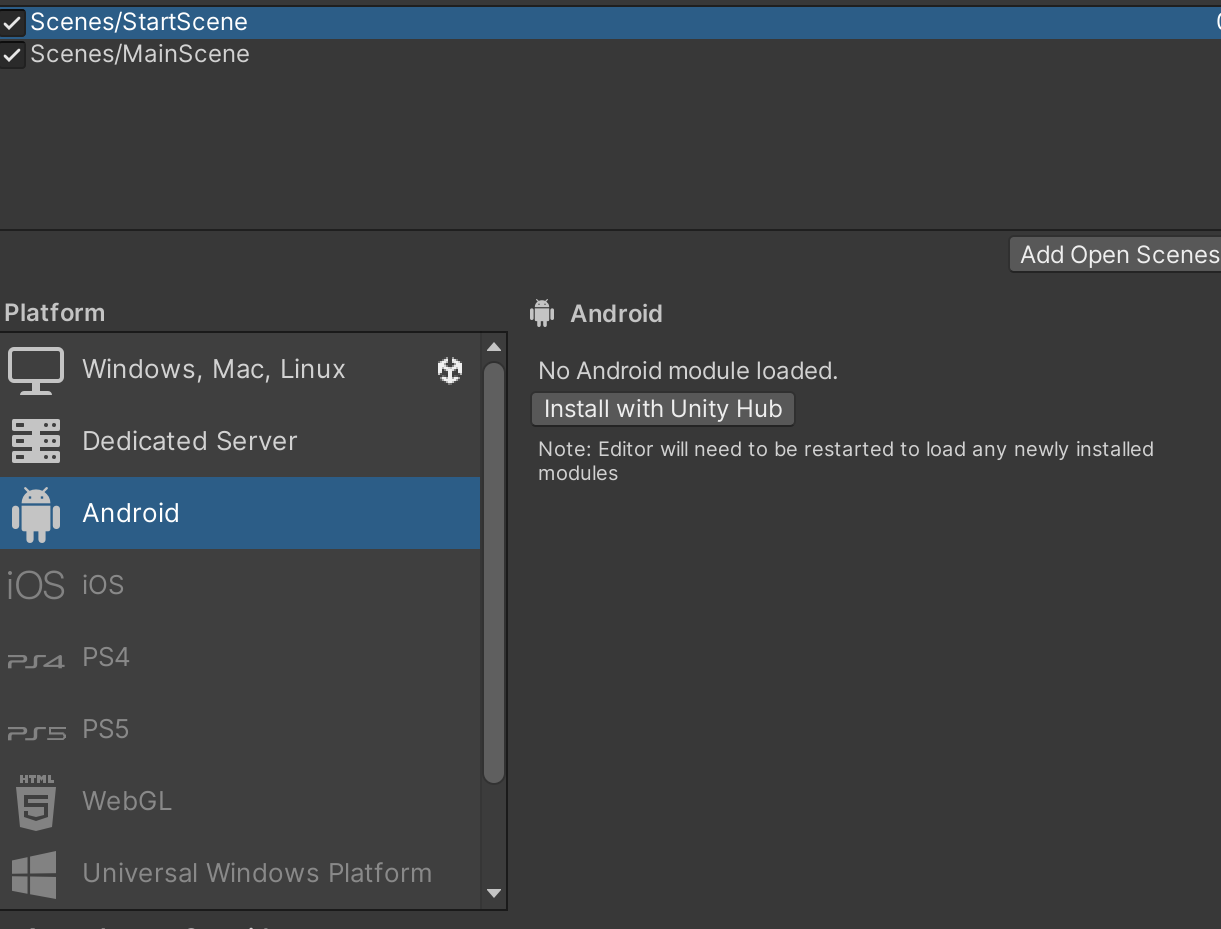Screen dimensions: 1221x929
Task: Uncheck the Scenes/StartScene checkbox
Action: click(12, 22)
